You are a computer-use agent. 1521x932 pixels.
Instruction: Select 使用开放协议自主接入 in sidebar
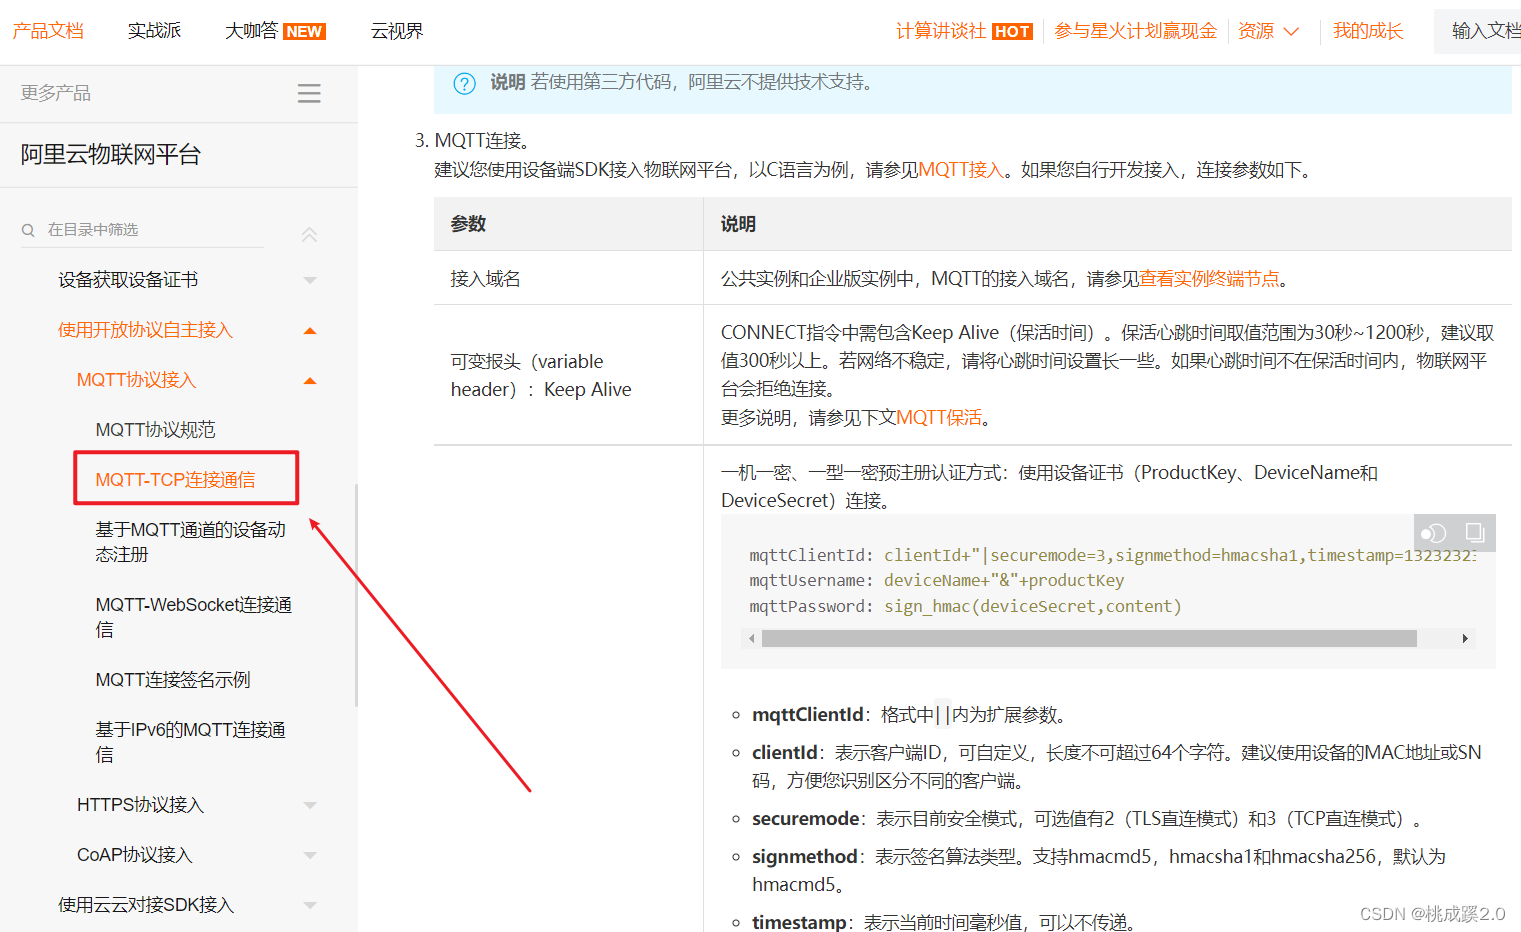click(x=145, y=330)
